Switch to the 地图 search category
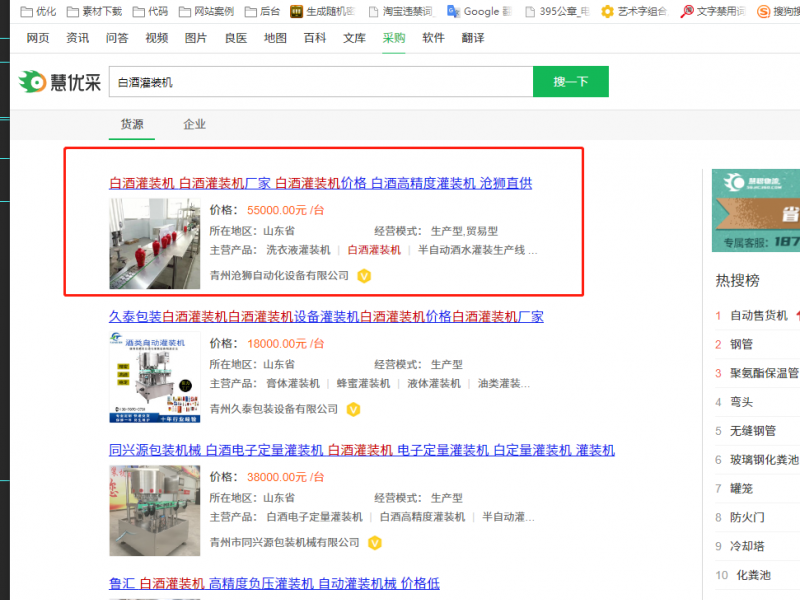This screenshot has height=600, width=800. coord(275,38)
